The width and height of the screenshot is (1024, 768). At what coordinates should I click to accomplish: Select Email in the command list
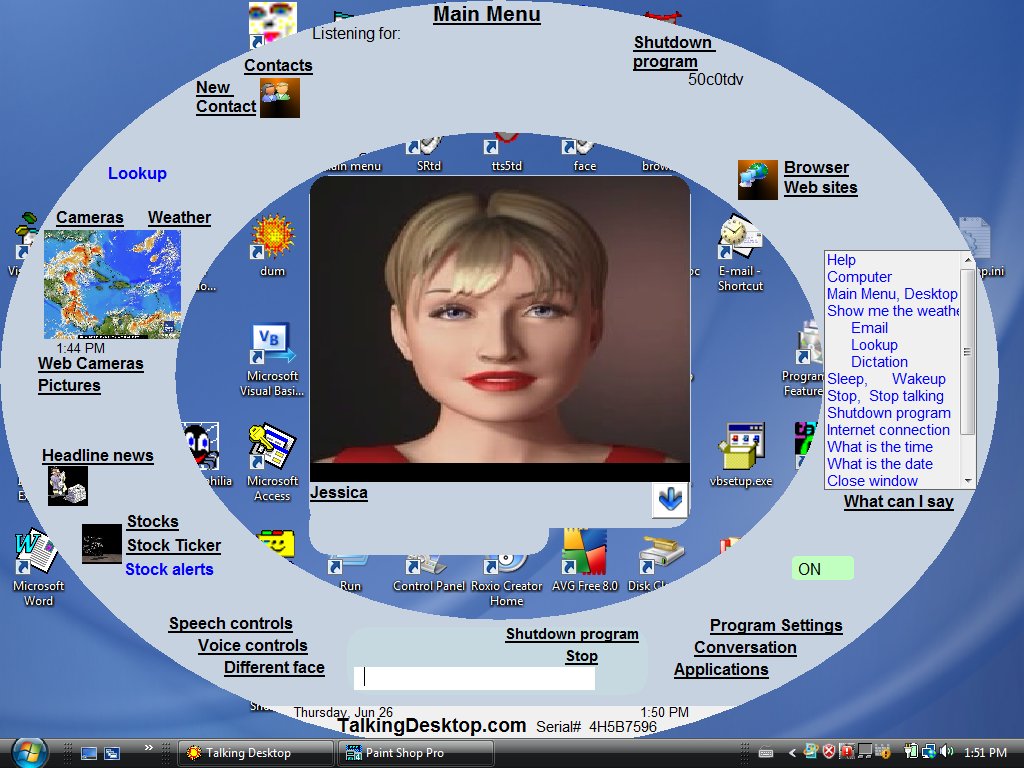click(x=869, y=328)
